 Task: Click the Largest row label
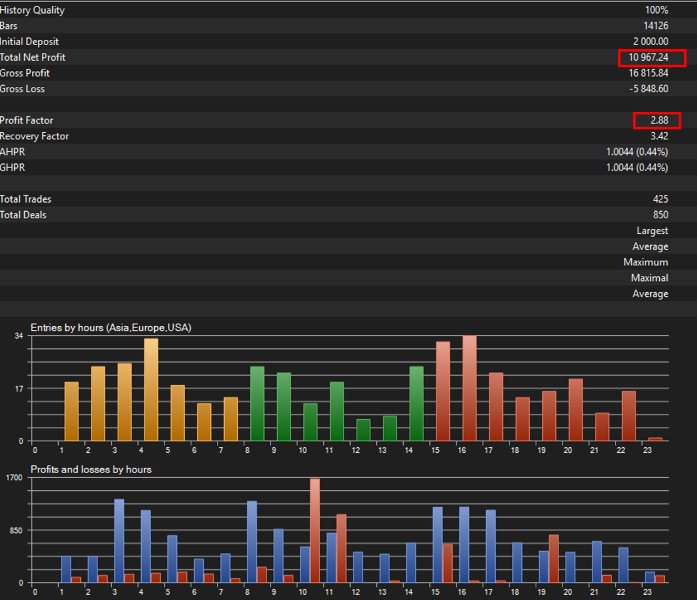point(652,231)
